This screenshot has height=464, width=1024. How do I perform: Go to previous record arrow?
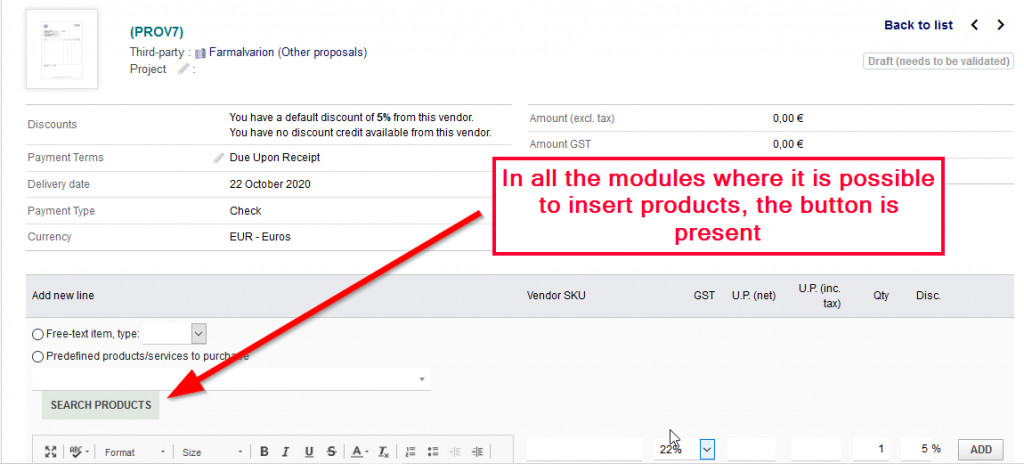(x=974, y=25)
